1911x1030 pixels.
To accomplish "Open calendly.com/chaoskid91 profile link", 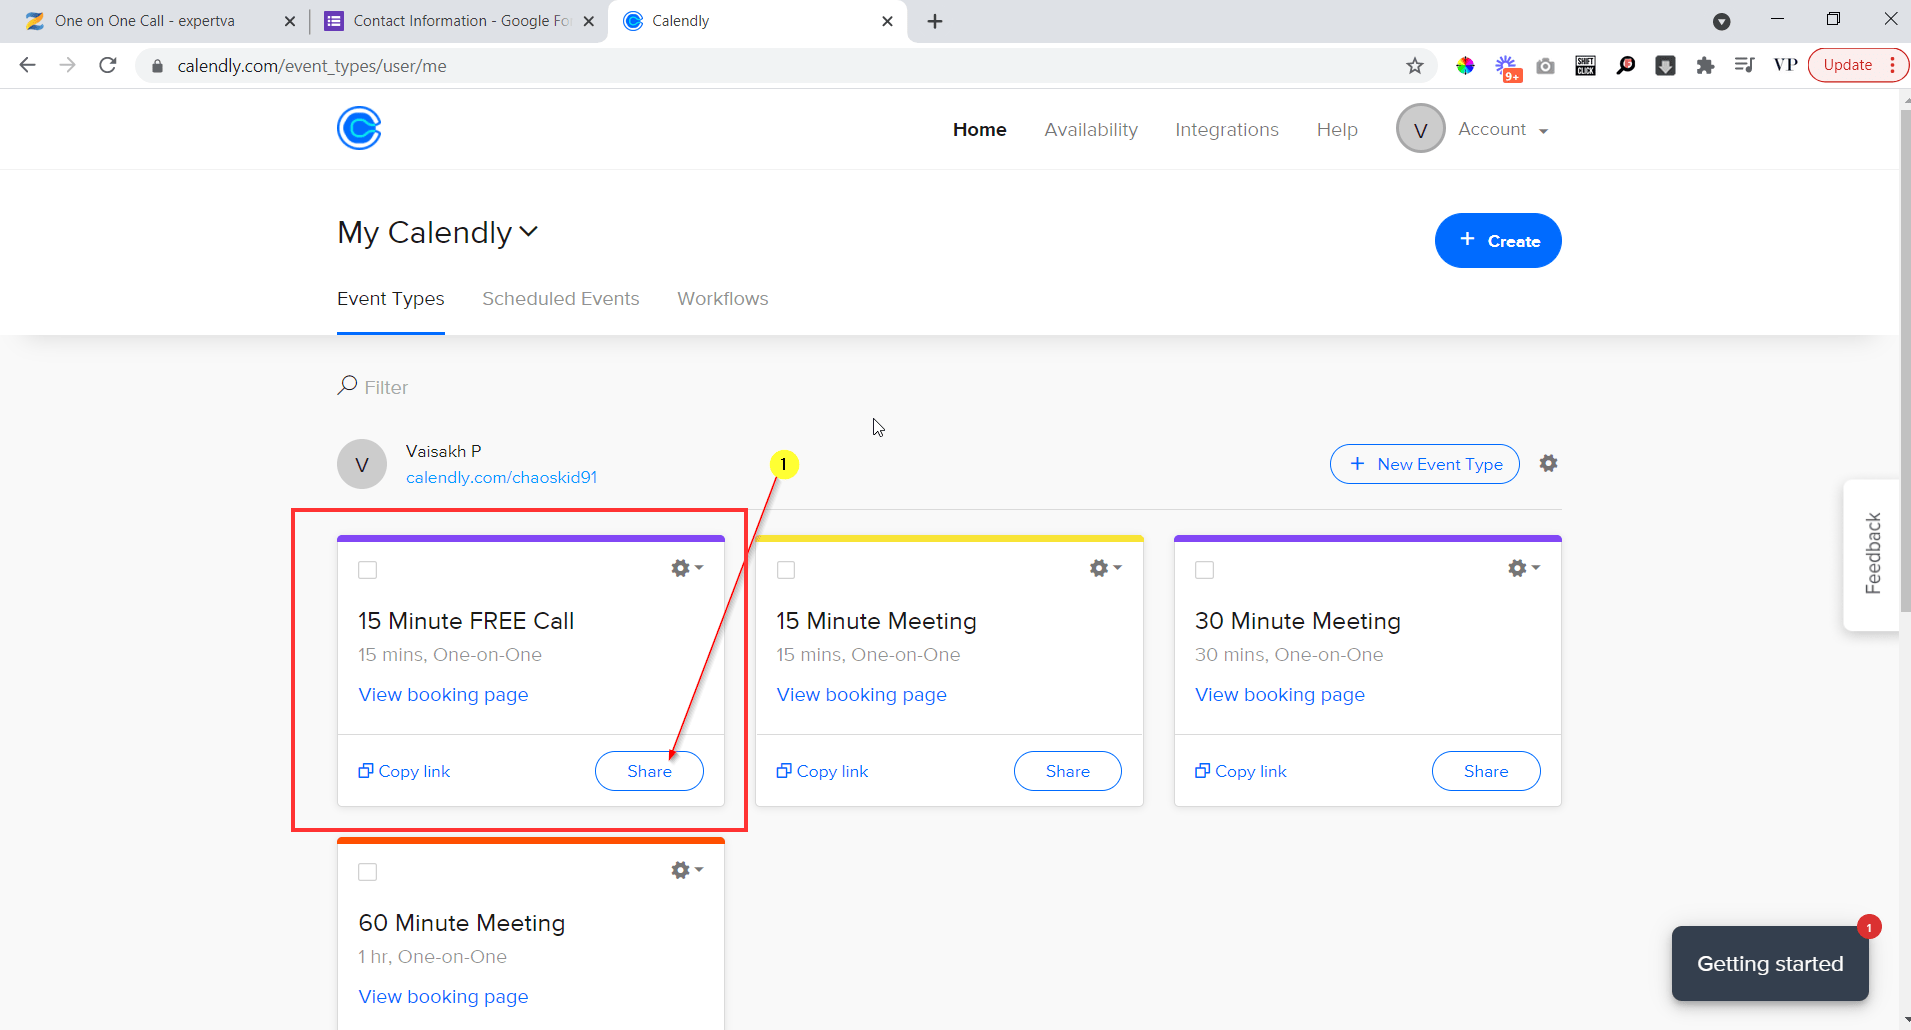I will click(501, 477).
